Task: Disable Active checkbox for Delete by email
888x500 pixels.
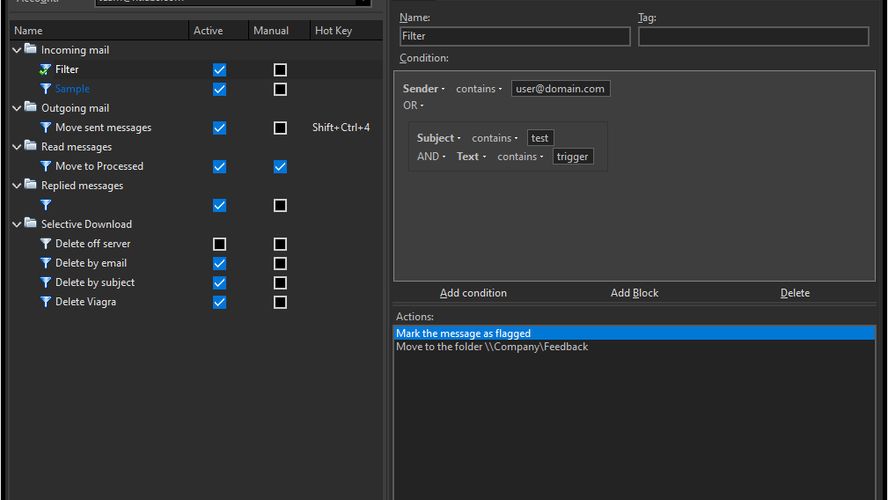Action: click(219, 263)
